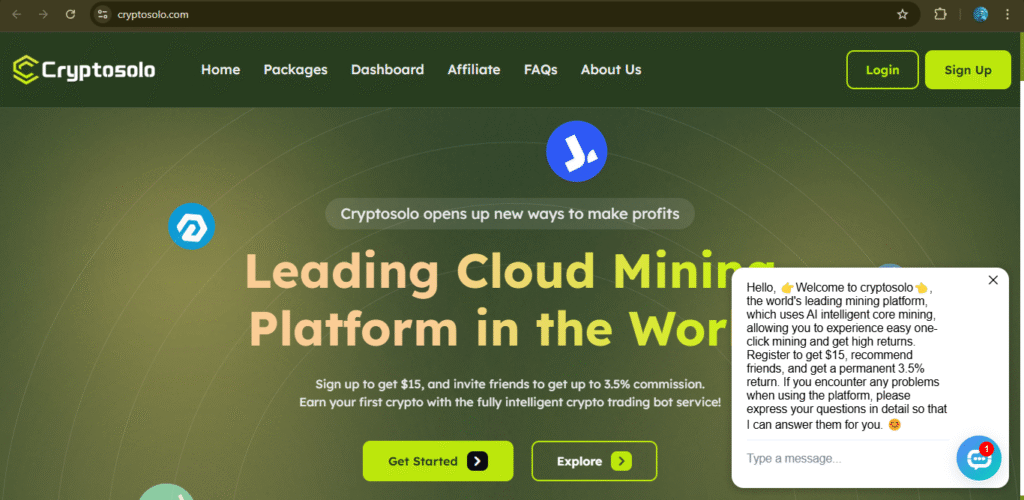Open the Chrome three-dot menu

tap(1007, 14)
